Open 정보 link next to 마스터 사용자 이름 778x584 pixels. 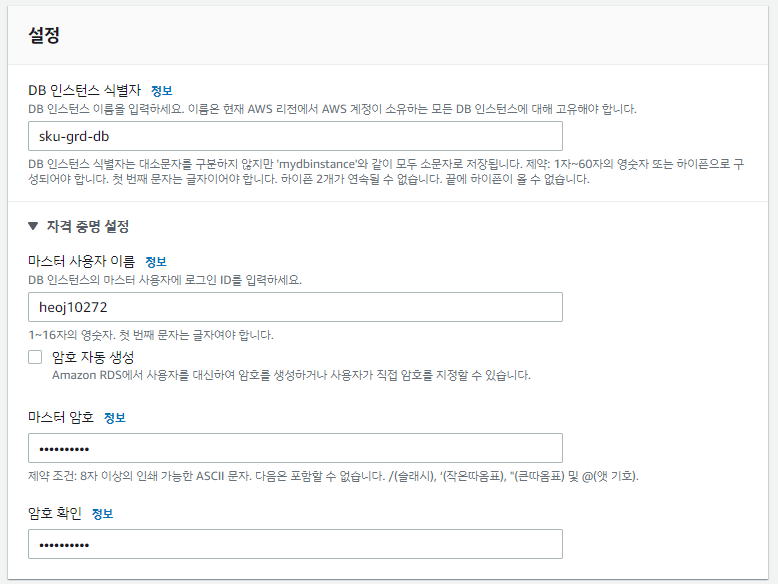(156, 261)
